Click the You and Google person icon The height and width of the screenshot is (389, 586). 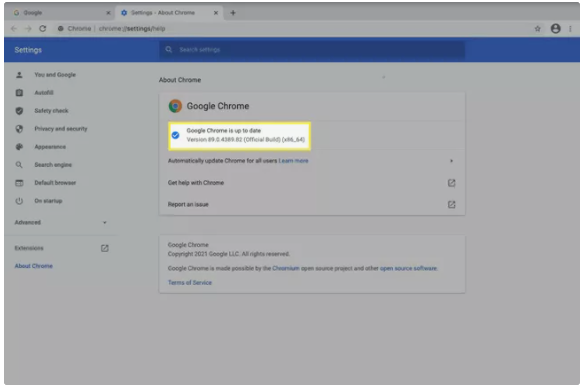pyautogui.click(x=19, y=75)
